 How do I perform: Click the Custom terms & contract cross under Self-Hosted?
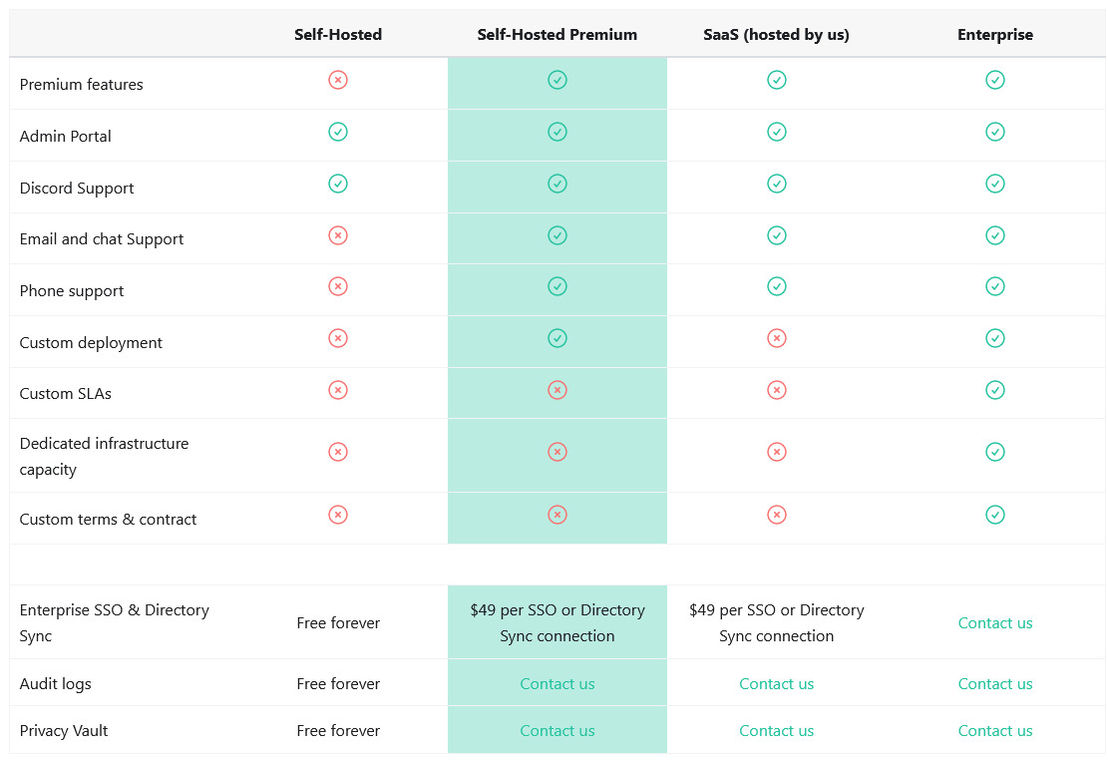pyautogui.click(x=338, y=514)
